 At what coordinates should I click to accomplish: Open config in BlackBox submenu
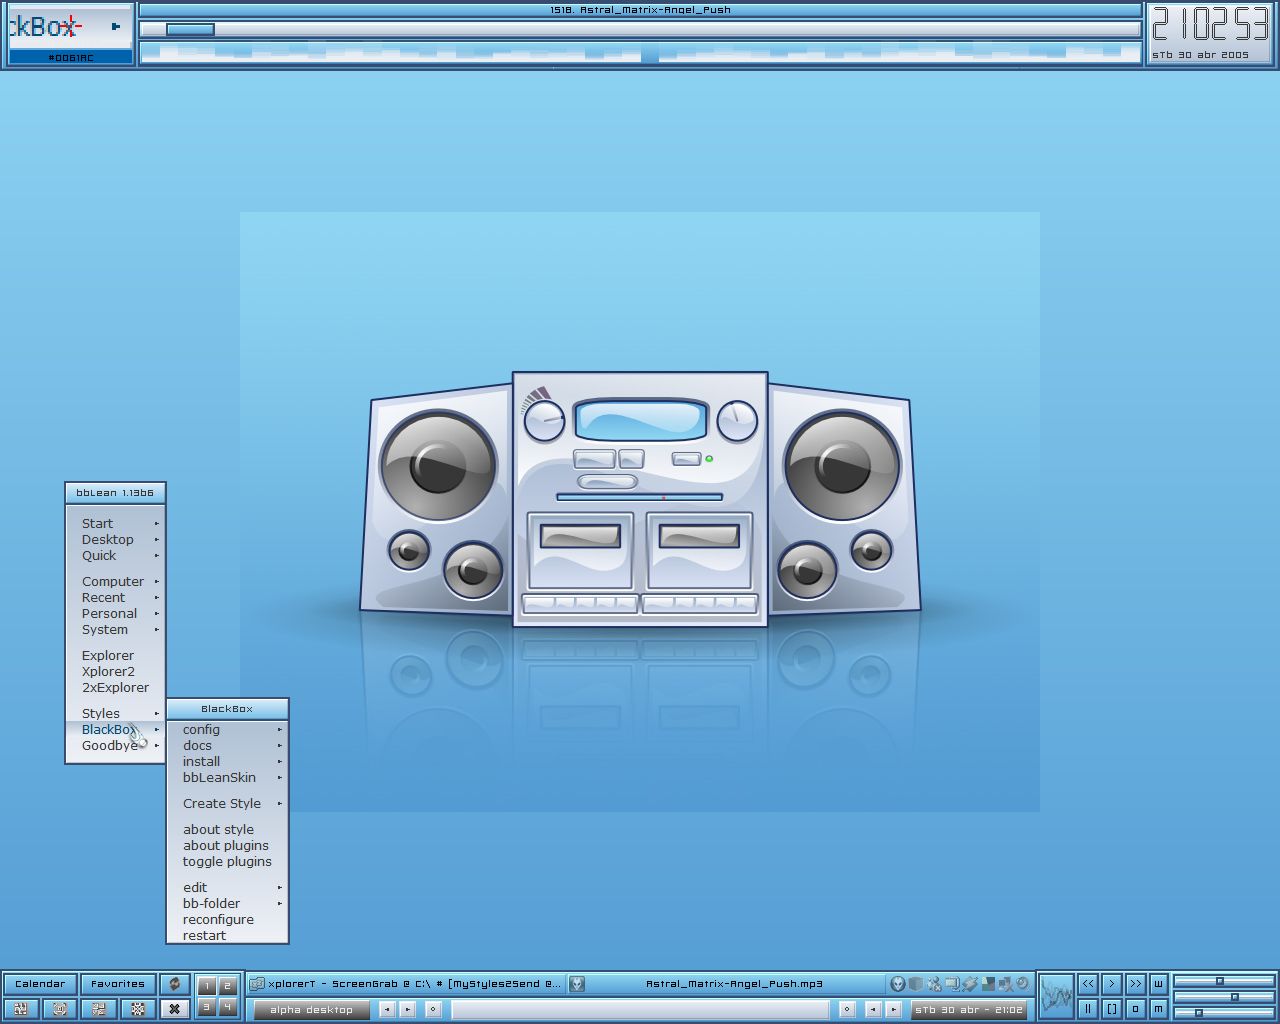click(x=227, y=729)
